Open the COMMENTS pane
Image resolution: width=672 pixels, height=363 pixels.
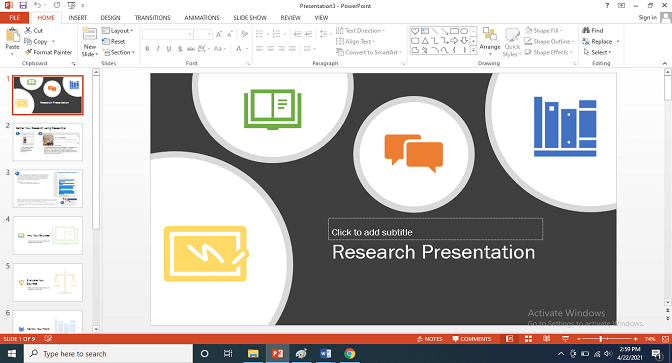tap(472, 339)
